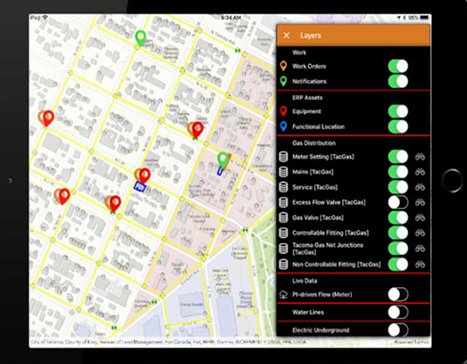Tap binoculars icon beside Non Controllable Fitting
This screenshot has width=467, height=364.
420,264
